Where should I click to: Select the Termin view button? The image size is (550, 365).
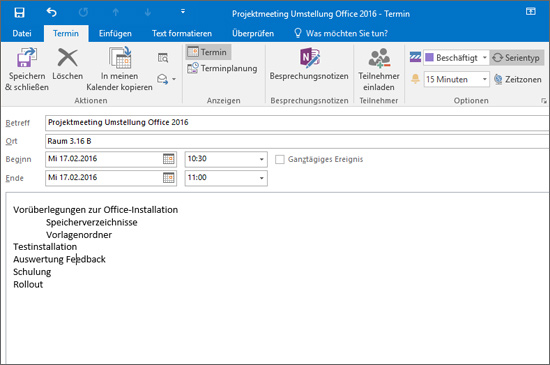pyautogui.click(x=208, y=52)
